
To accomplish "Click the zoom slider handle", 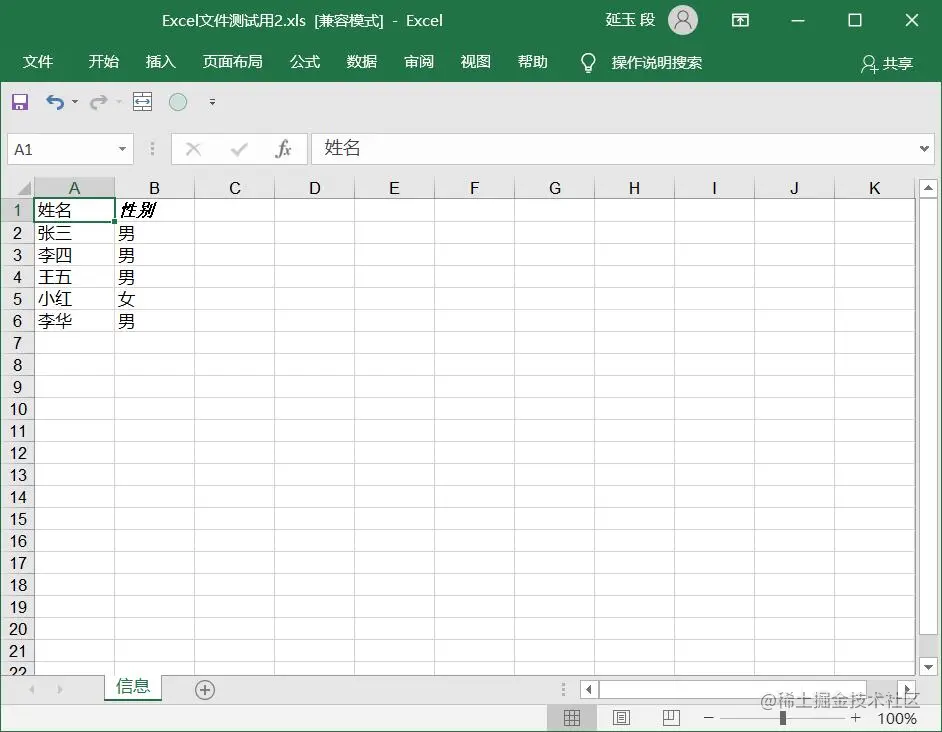I will point(783,718).
